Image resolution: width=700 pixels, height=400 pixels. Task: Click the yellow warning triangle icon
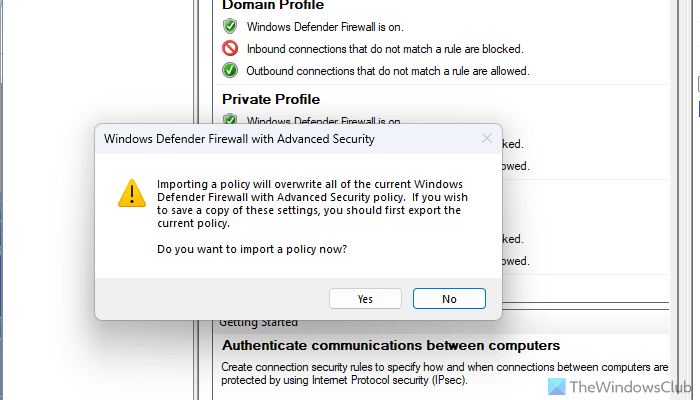[131, 193]
